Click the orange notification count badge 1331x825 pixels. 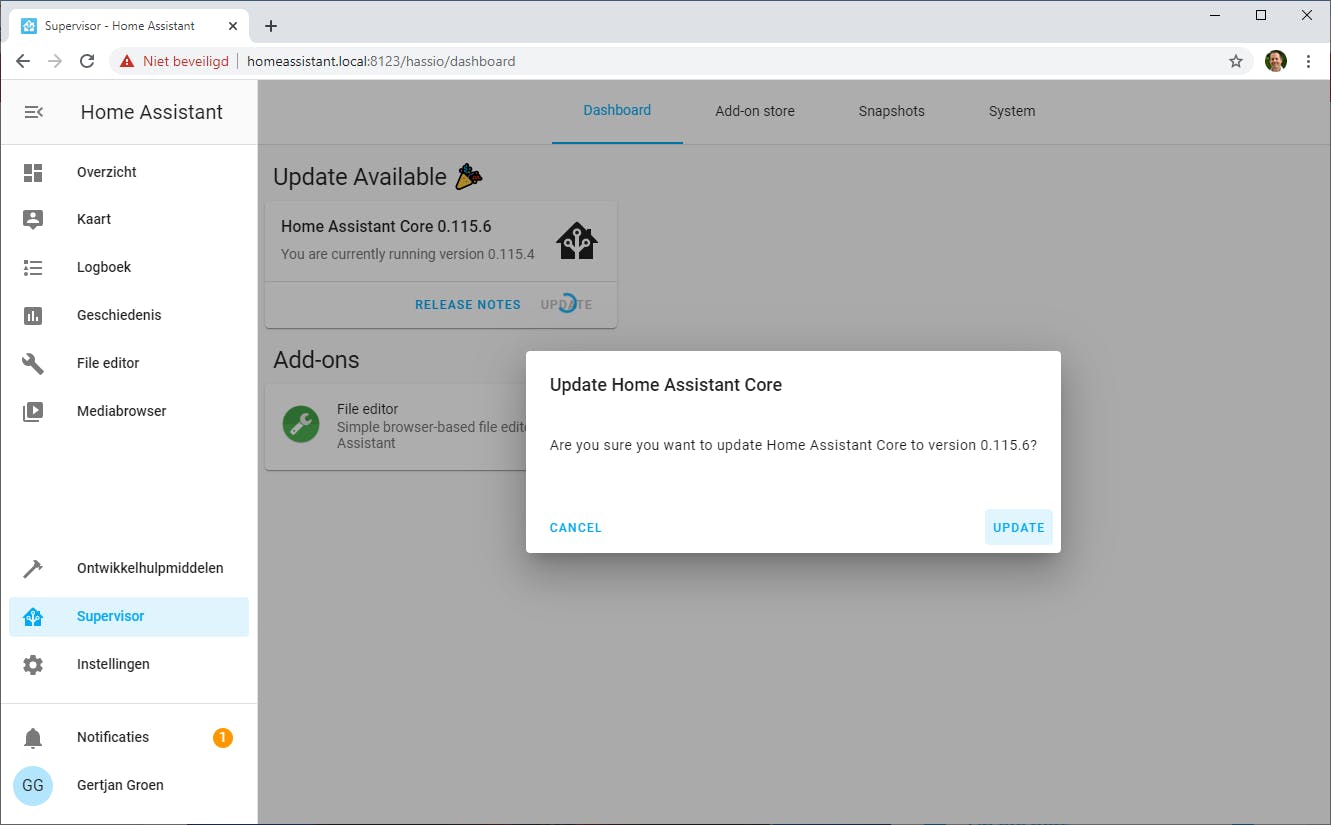pos(222,738)
